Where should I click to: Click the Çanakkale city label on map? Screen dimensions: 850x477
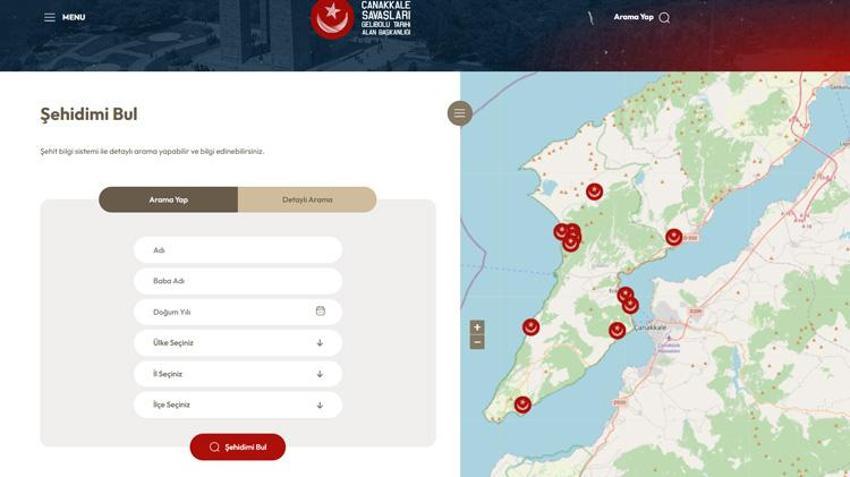pos(650,327)
